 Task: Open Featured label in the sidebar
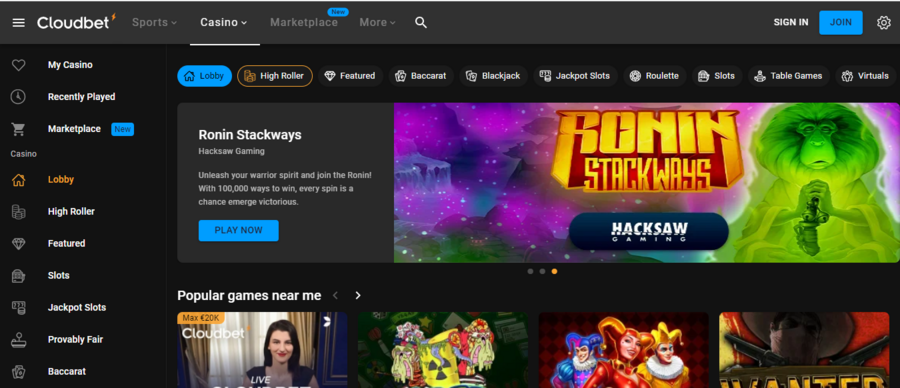(66, 244)
